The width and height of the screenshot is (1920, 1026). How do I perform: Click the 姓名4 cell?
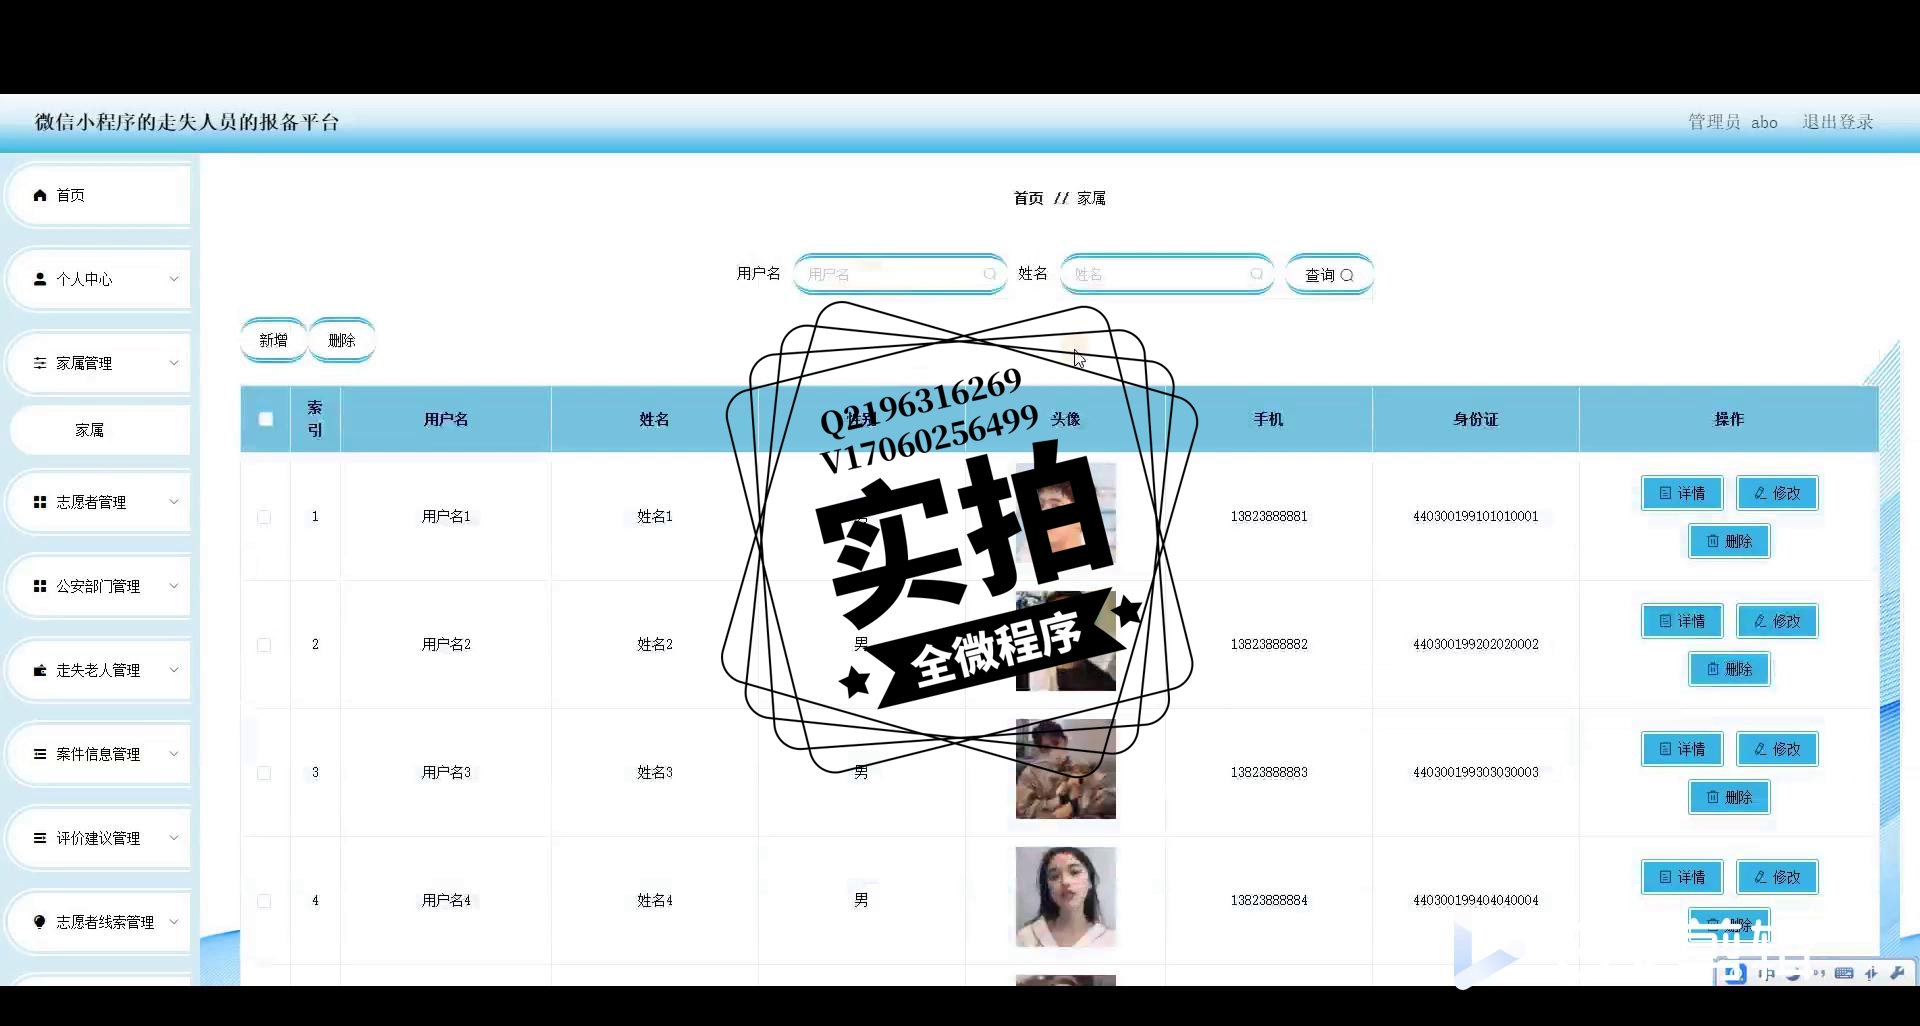pyautogui.click(x=655, y=900)
